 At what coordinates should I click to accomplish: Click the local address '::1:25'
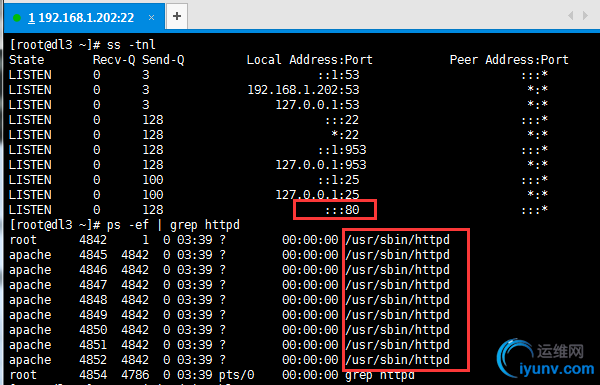pos(339,180)
